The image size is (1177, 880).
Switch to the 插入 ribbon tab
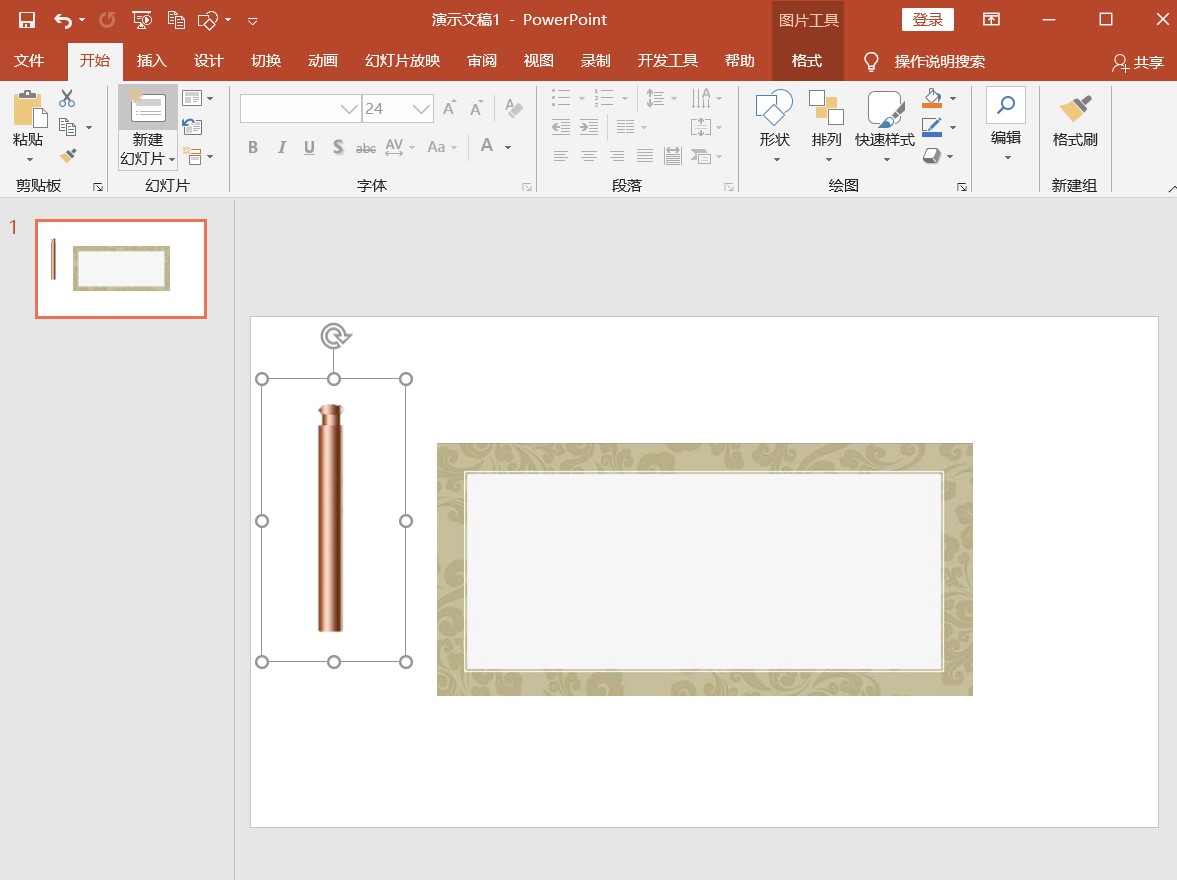pos(151,61)
